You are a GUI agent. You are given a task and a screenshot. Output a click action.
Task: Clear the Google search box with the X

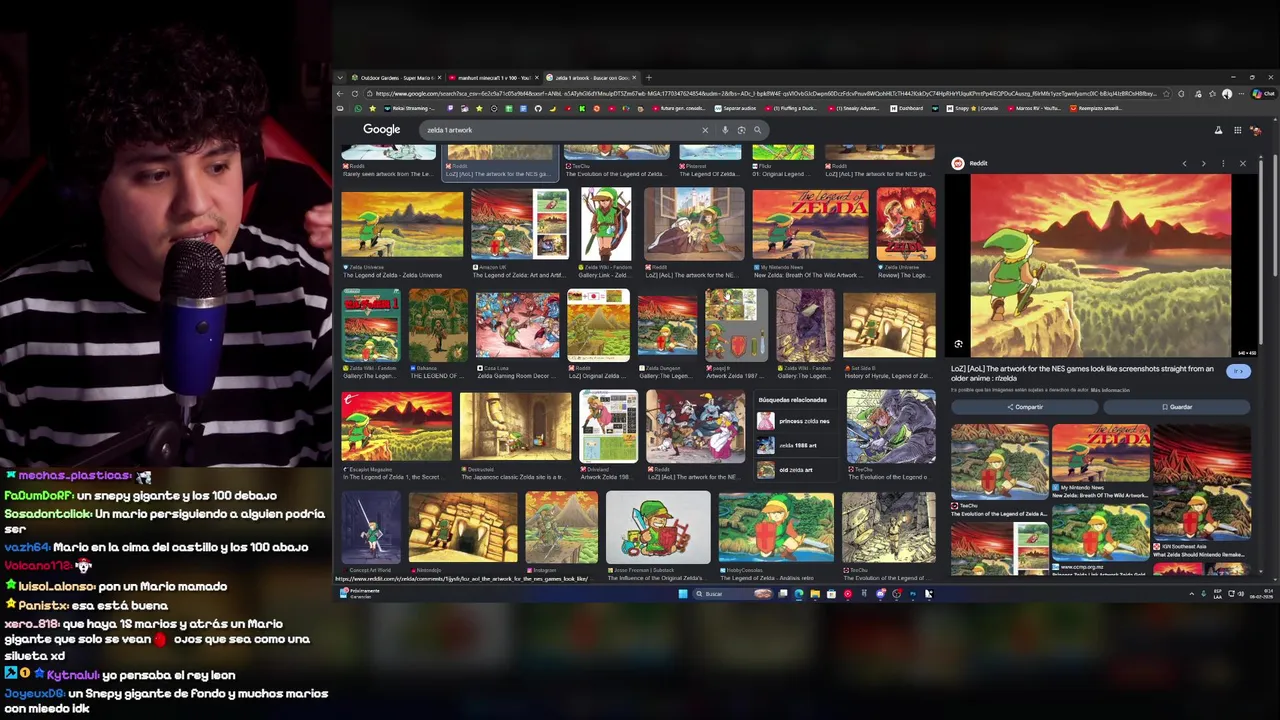pos(704,130)
